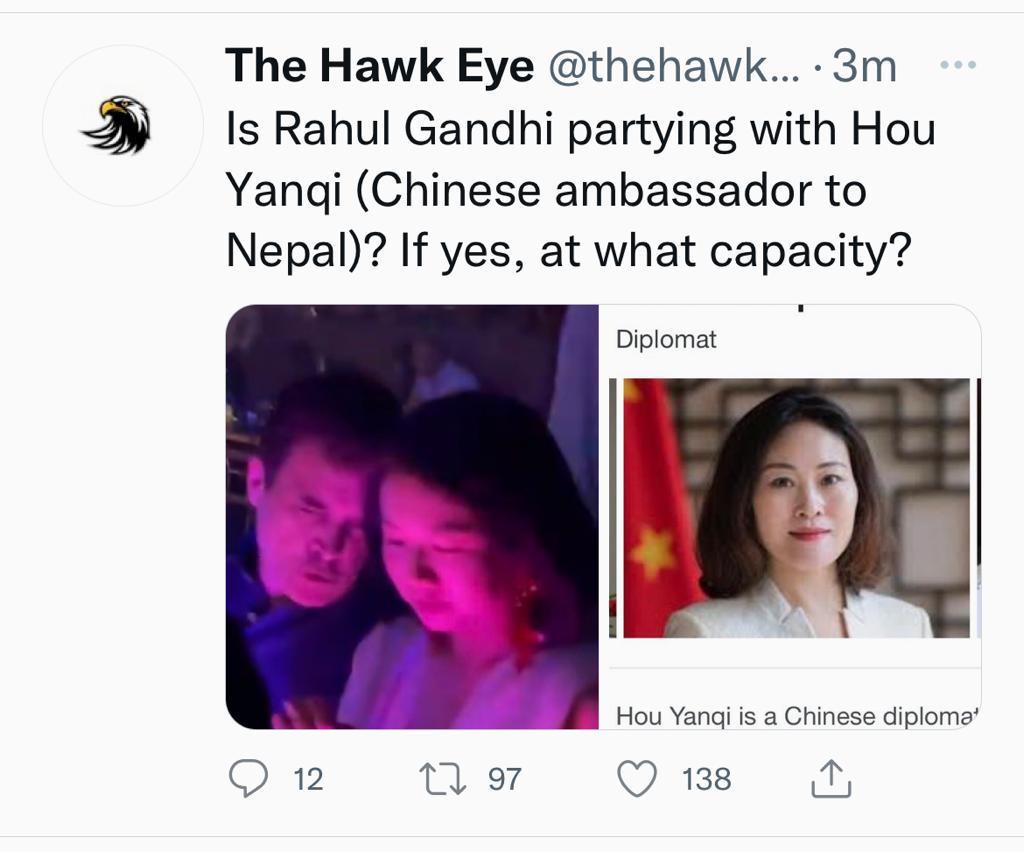
Task: Click the tweet text about Rahul Gandhi
Action: coord(581,189)
